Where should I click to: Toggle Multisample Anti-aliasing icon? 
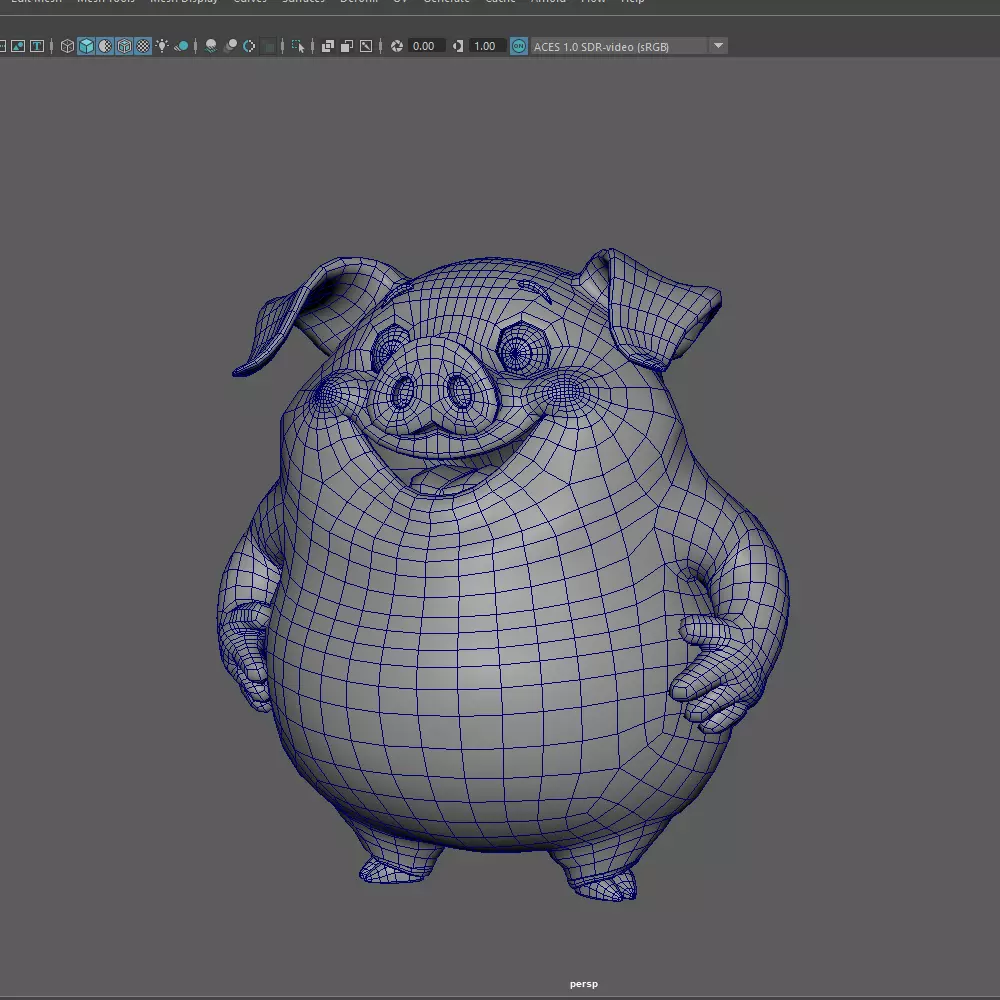(249, 46)
